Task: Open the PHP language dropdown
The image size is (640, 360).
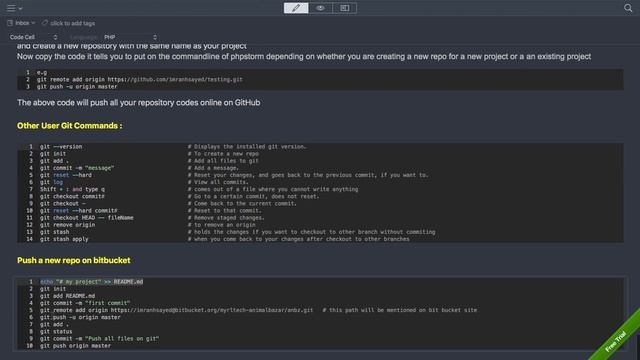Action: tap(130, 37)
